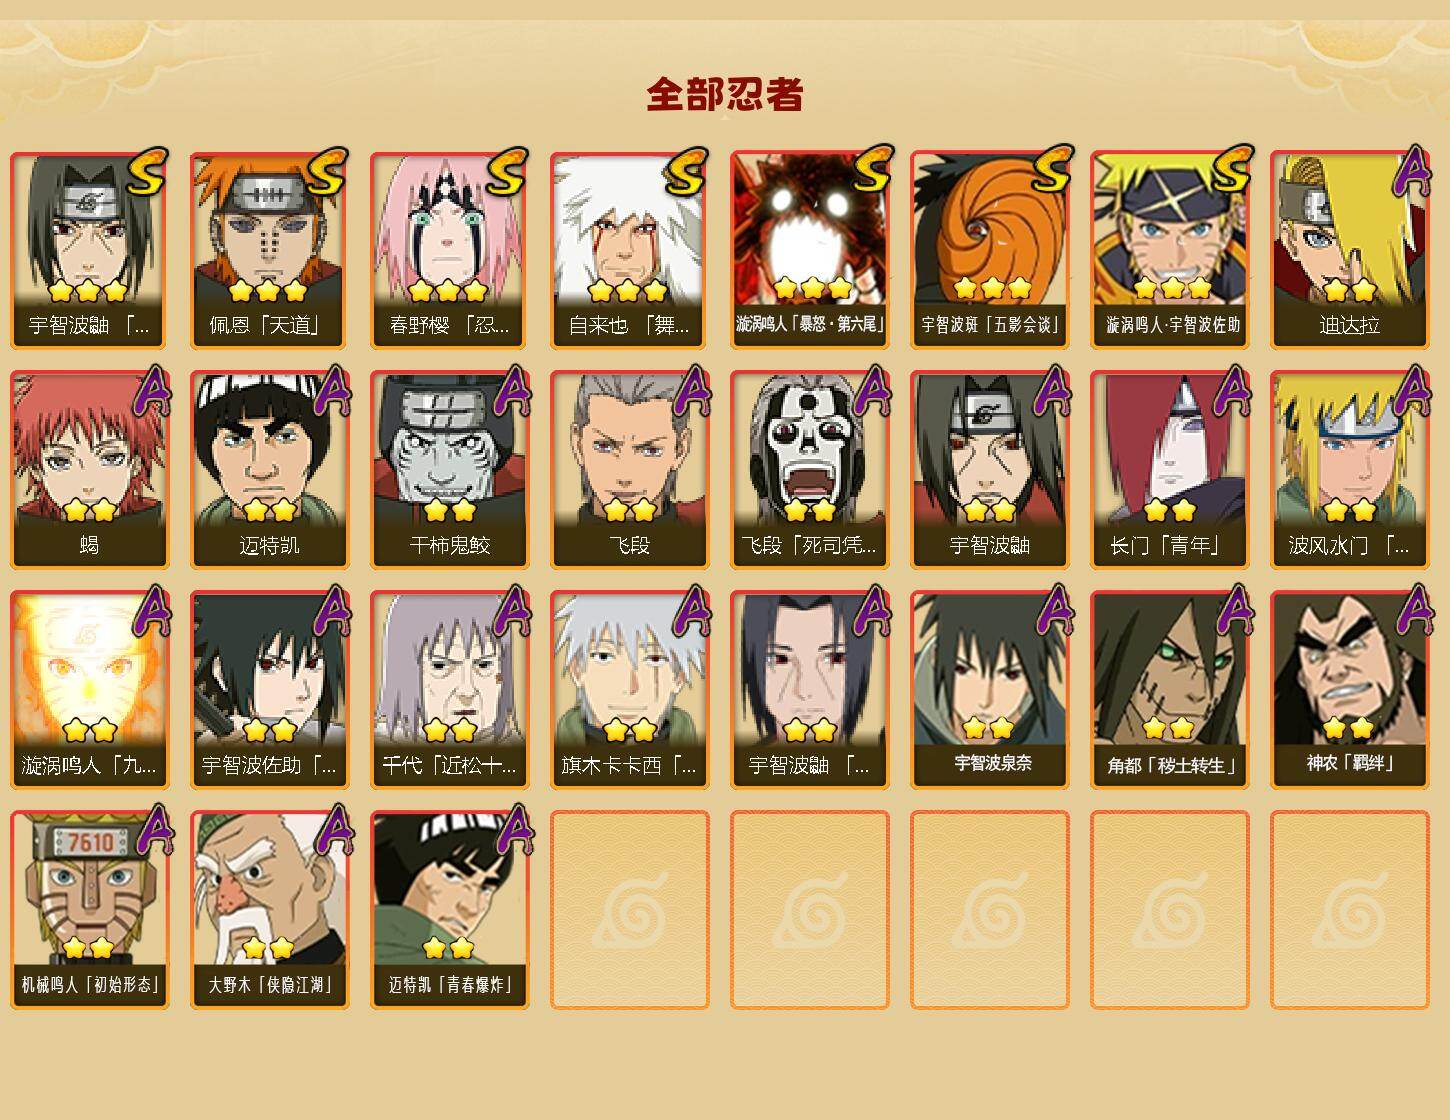Open the 迈特凯「青春爆炸」 card
This screenshot has height=1120, width=1450.
click(x=449, y=910)
